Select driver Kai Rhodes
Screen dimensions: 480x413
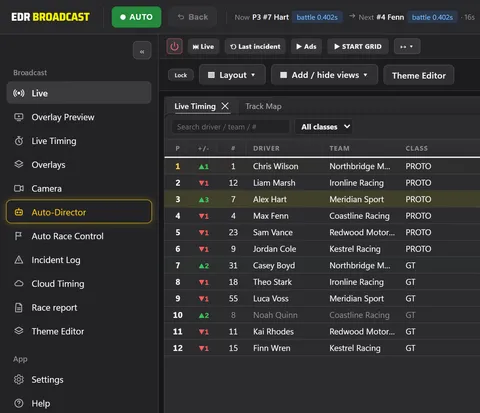click(322, 331)
